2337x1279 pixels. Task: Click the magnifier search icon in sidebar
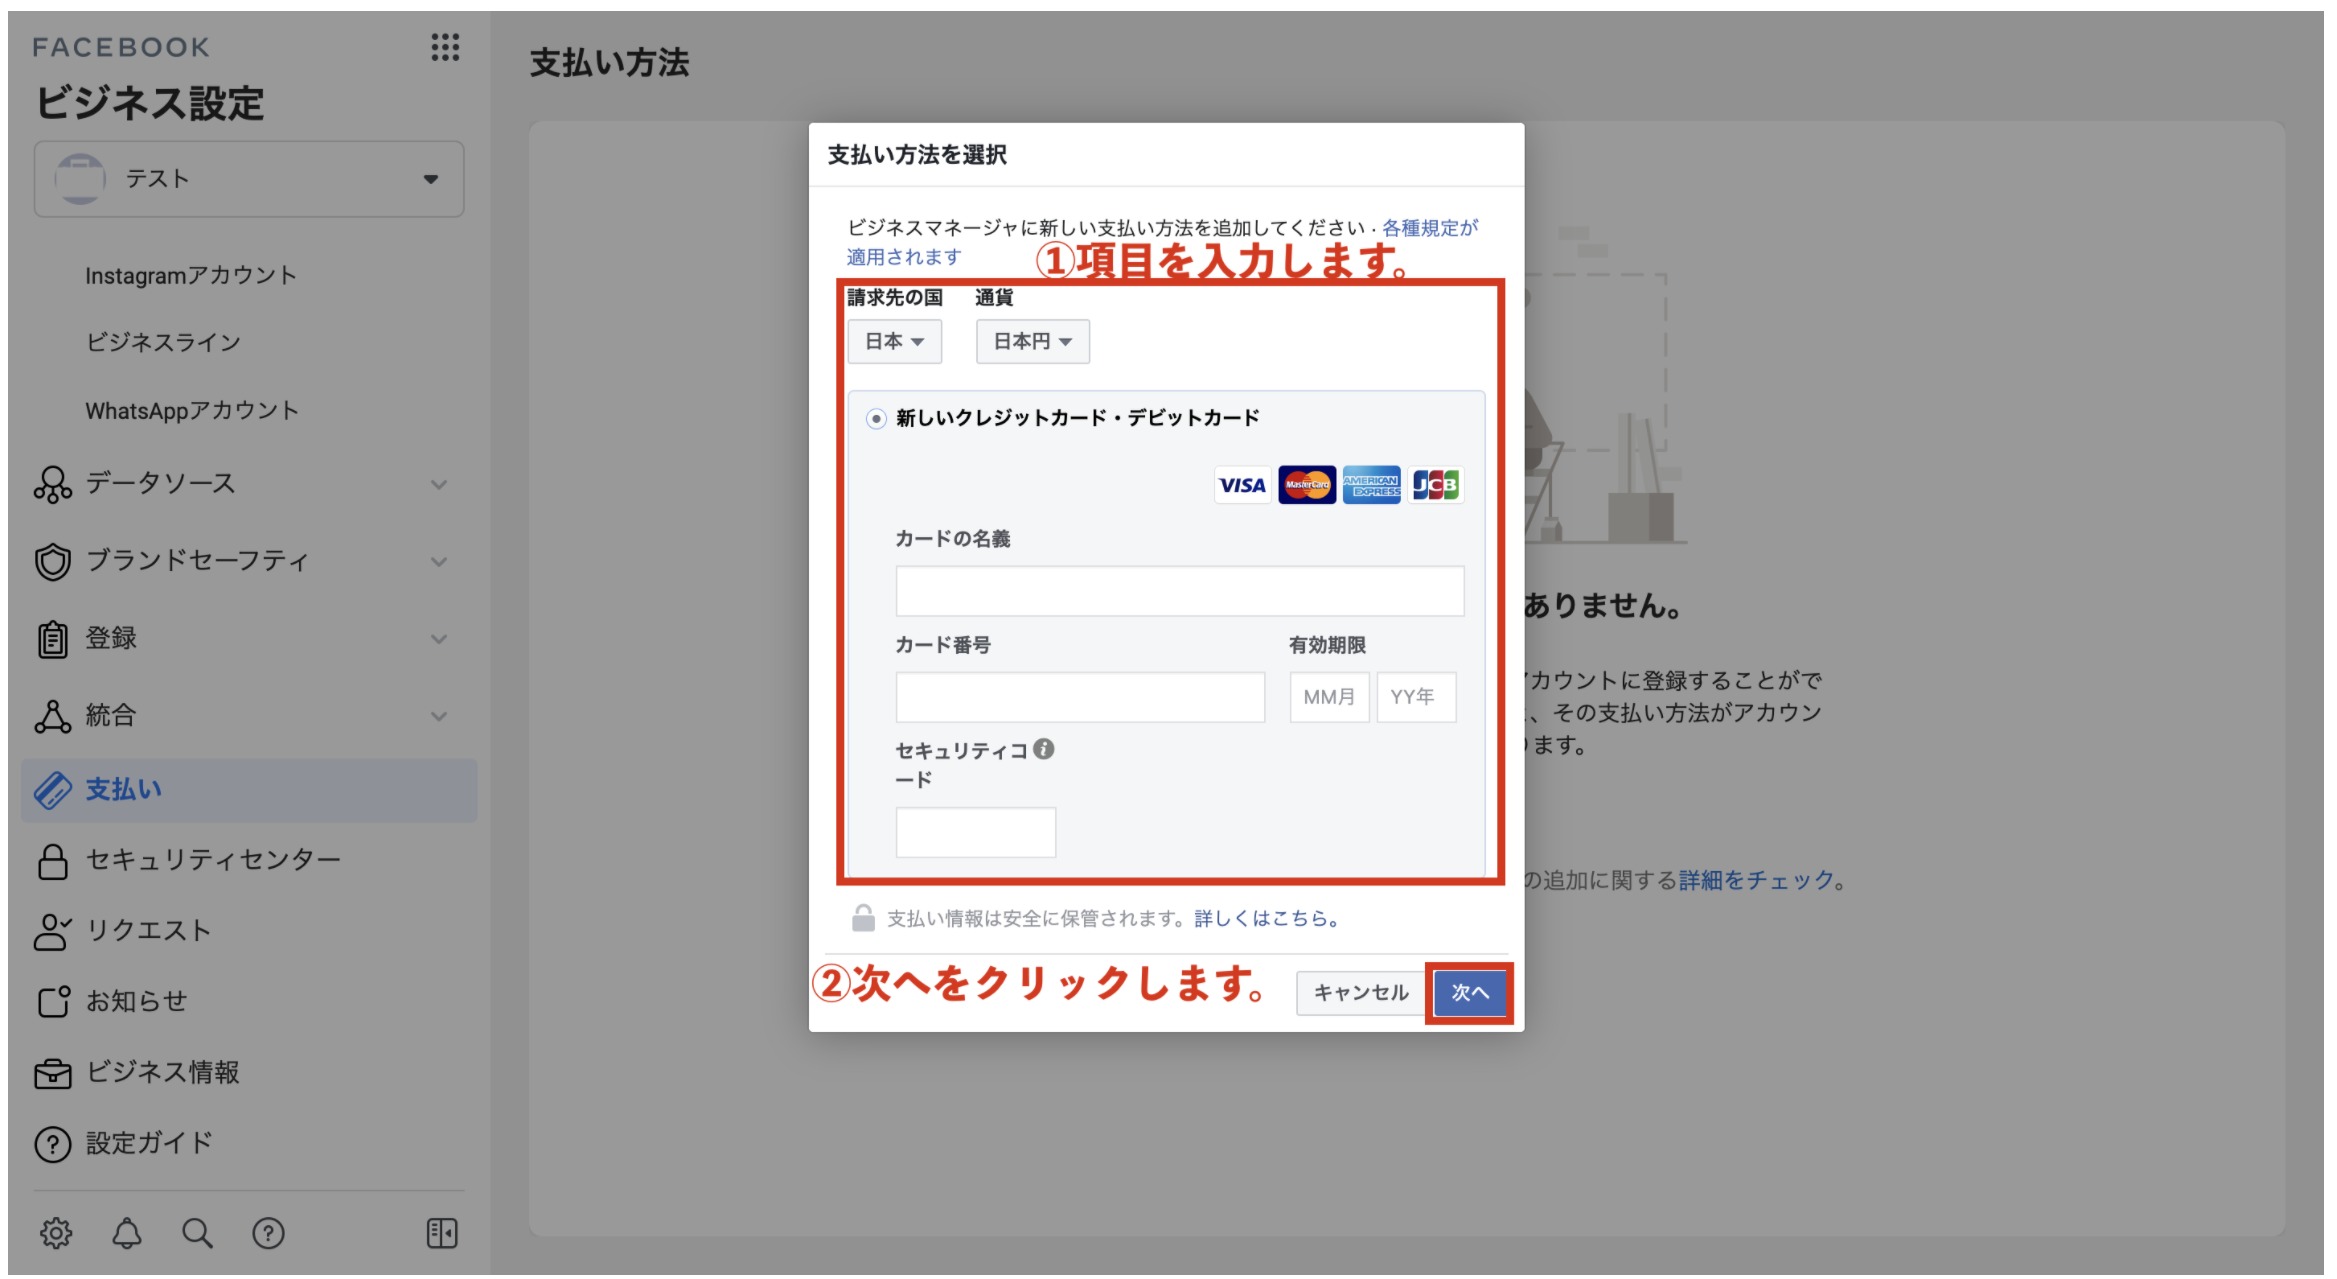pyautogui.click(x=197, y=1233)
